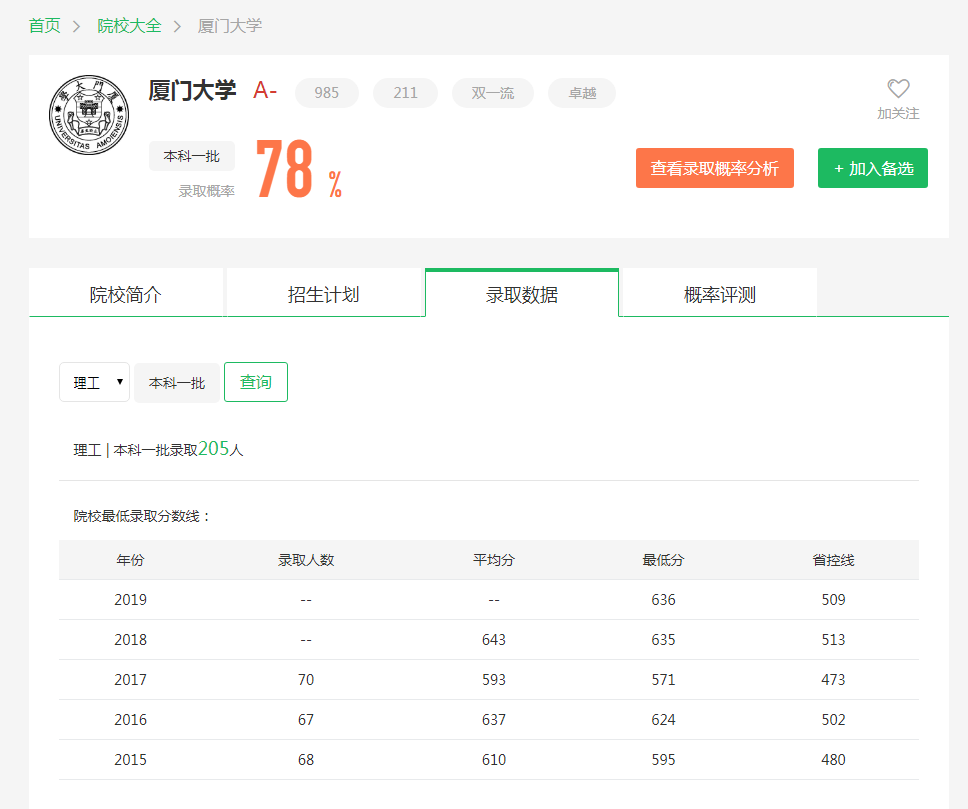Click 502 provincial line for 2016
Image resolution: width=968 pixels, height=809 pixels.
(833, 720)
